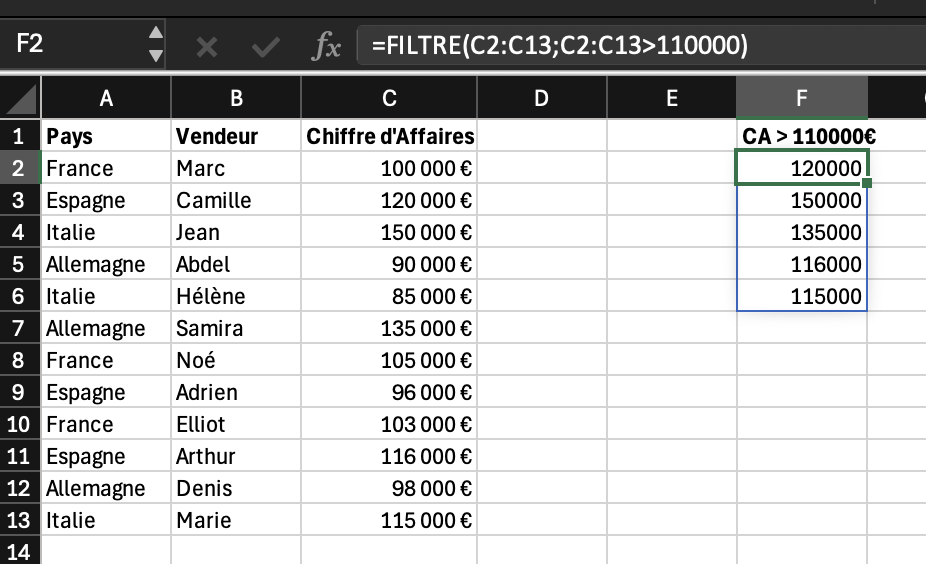926x564 pixels.
Task: Select column B header
Action: click(x=236, y=98)
